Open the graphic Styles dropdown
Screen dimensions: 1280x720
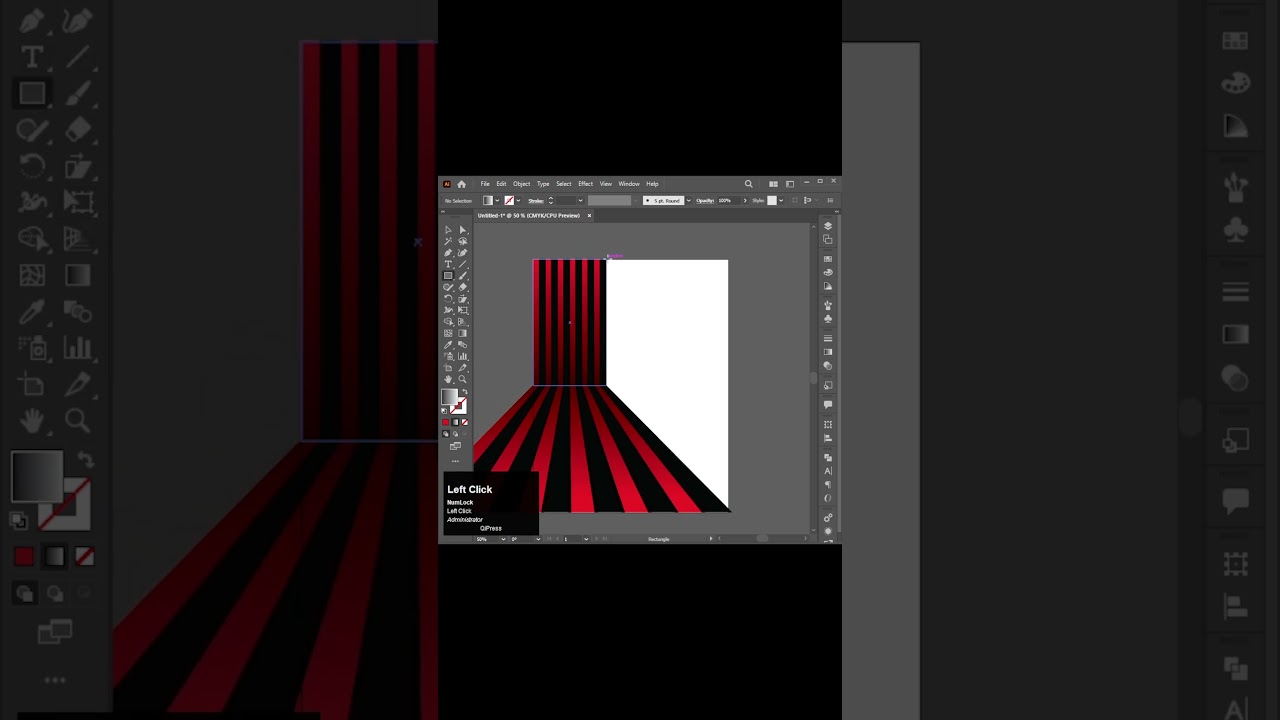(781, 200)
